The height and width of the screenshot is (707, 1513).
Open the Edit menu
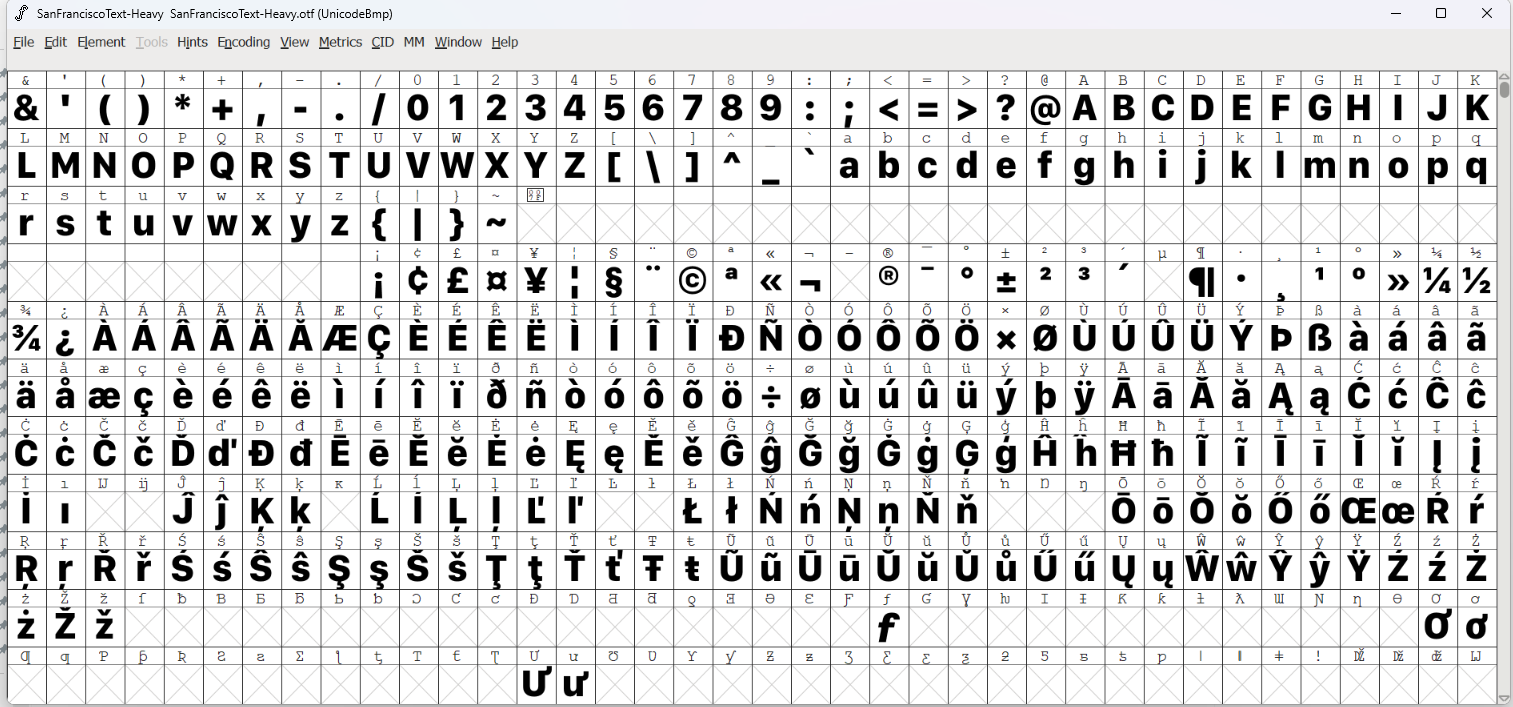[x=56, y=42]
